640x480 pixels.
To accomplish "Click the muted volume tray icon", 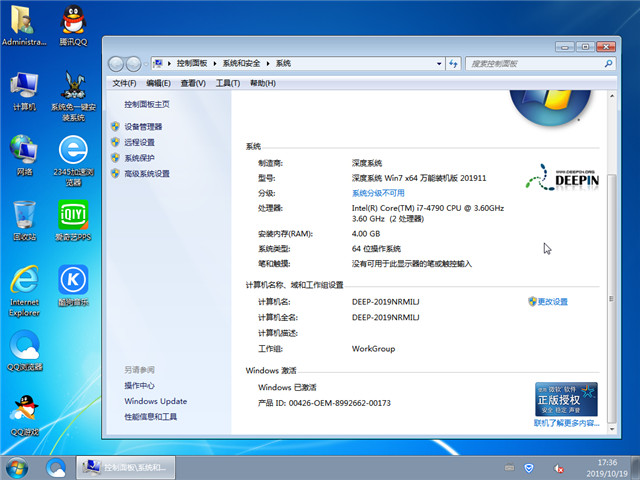I will pos(558,469).
